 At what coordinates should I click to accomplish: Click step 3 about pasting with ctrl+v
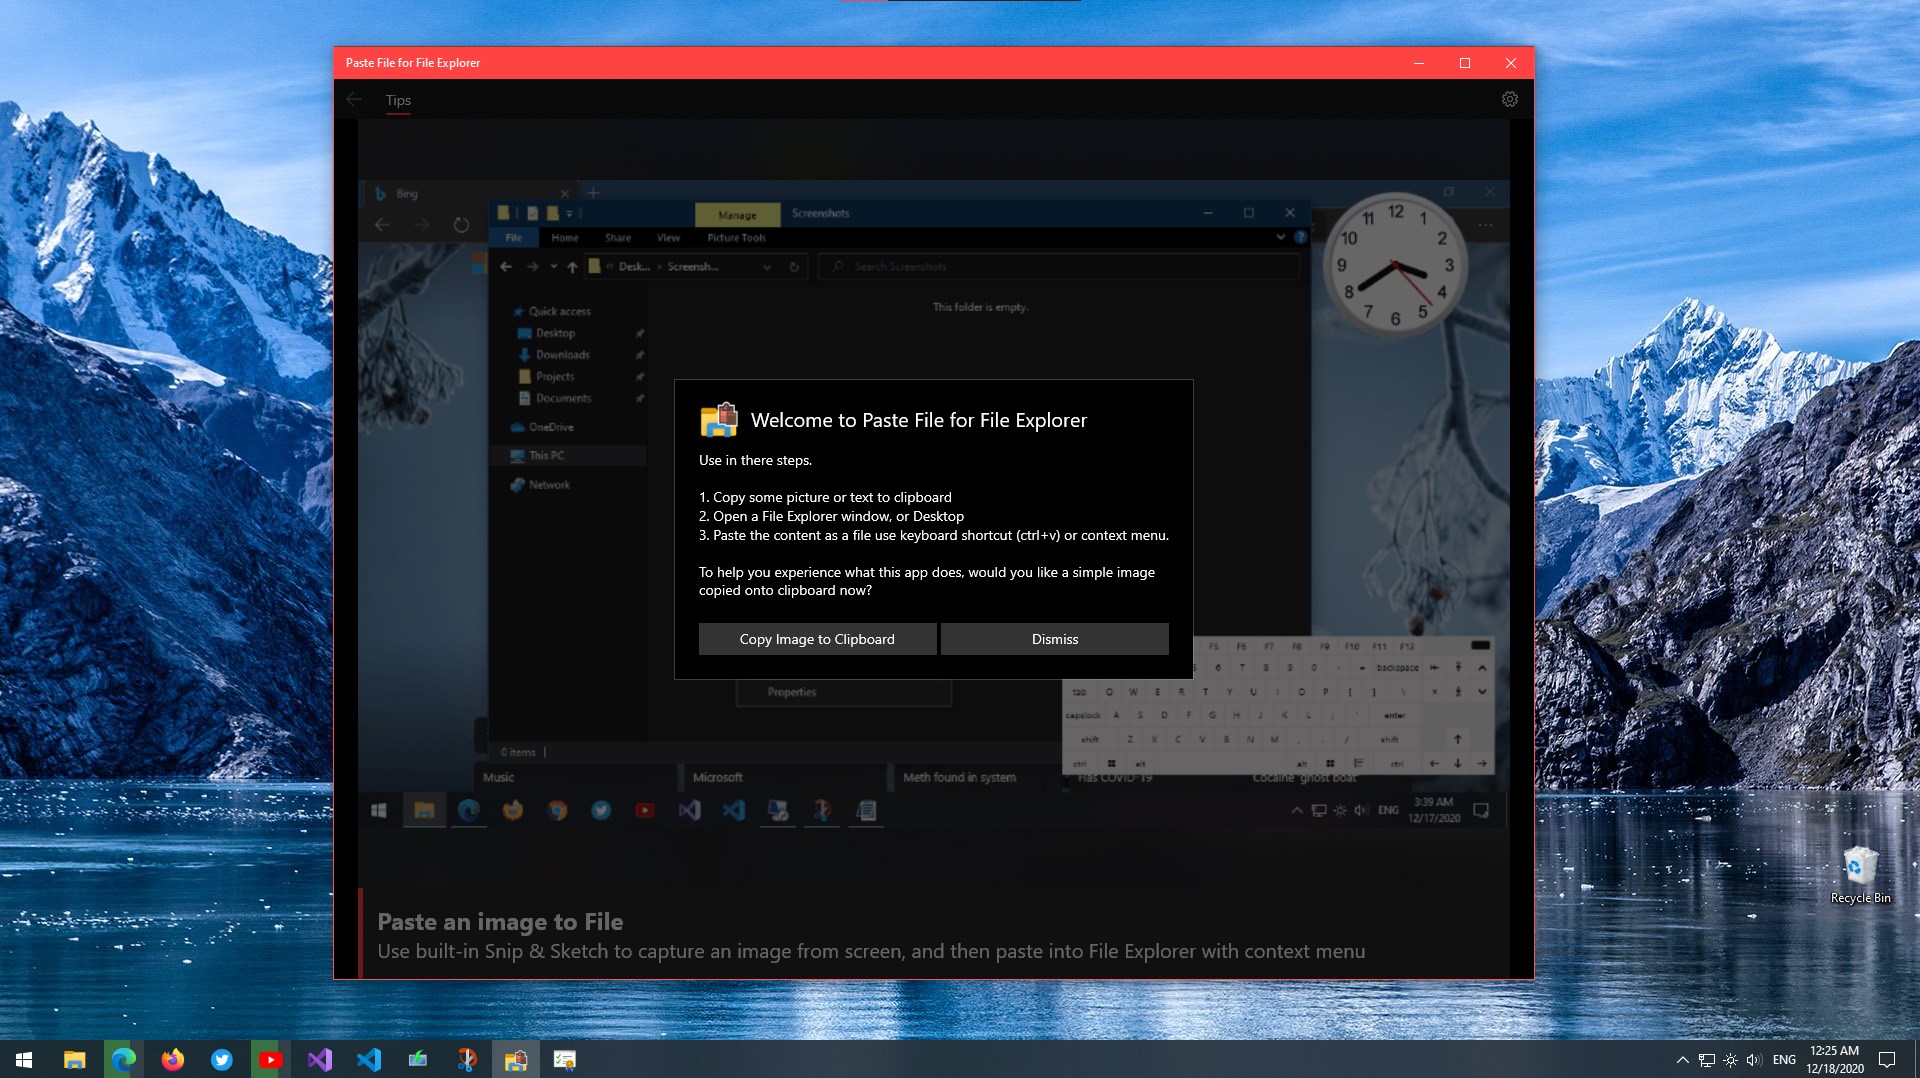point(933,535)
